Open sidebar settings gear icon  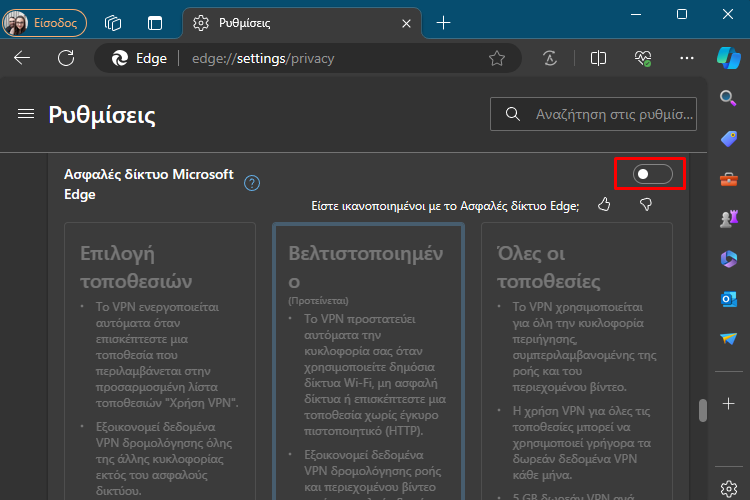click(x=728, y=489)
